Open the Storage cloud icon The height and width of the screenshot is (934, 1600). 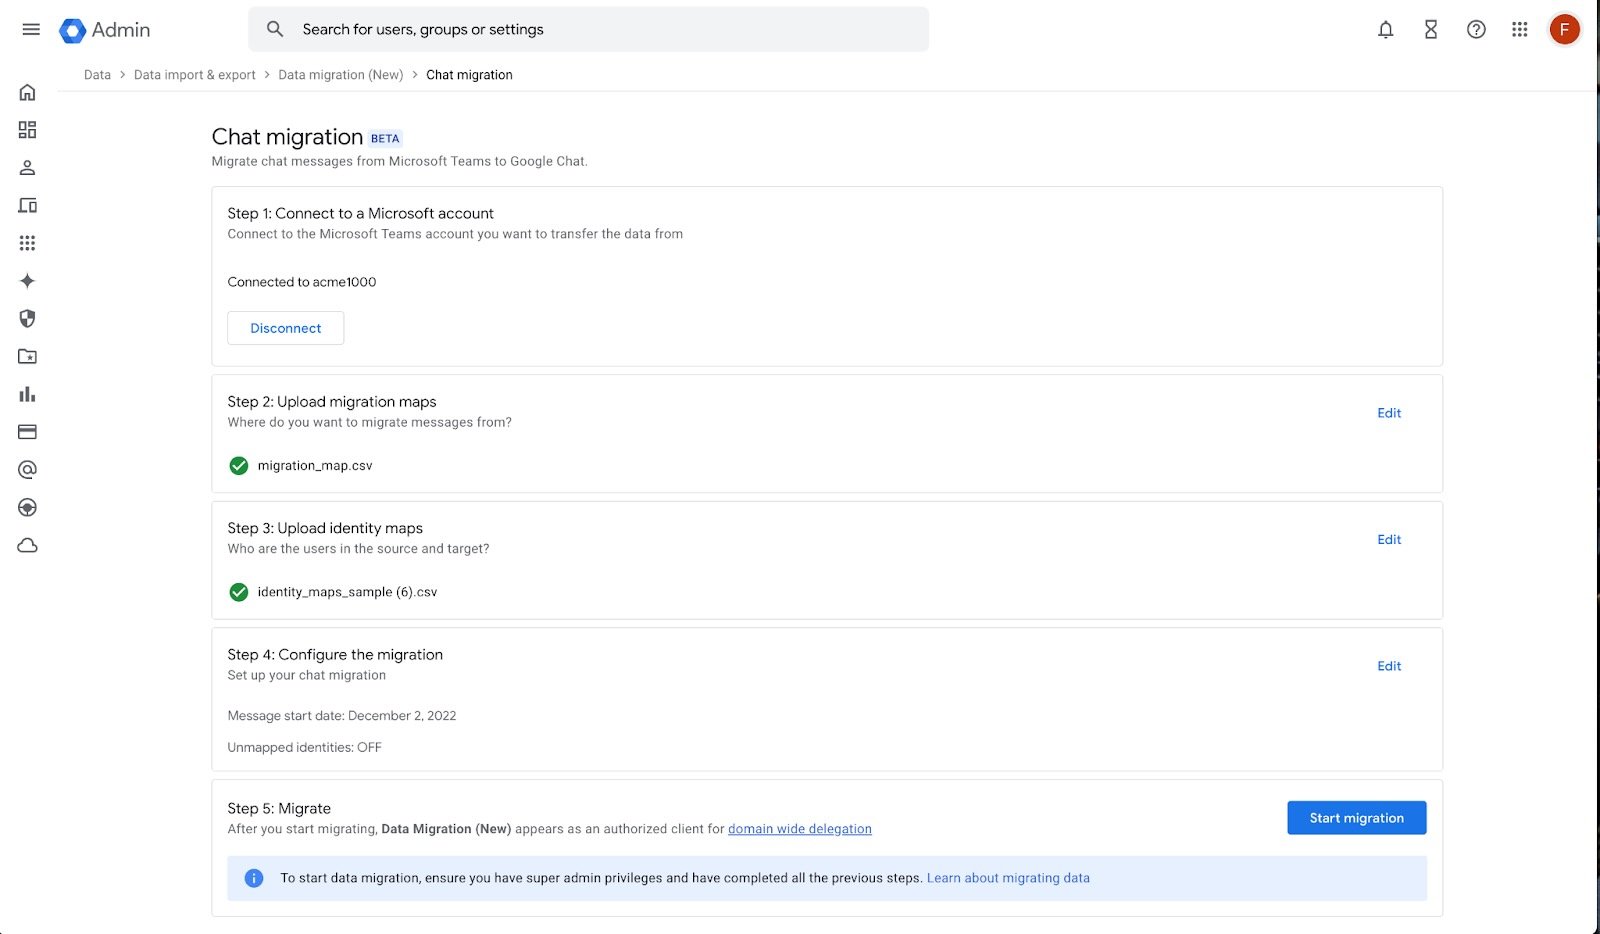pos(27,545)
